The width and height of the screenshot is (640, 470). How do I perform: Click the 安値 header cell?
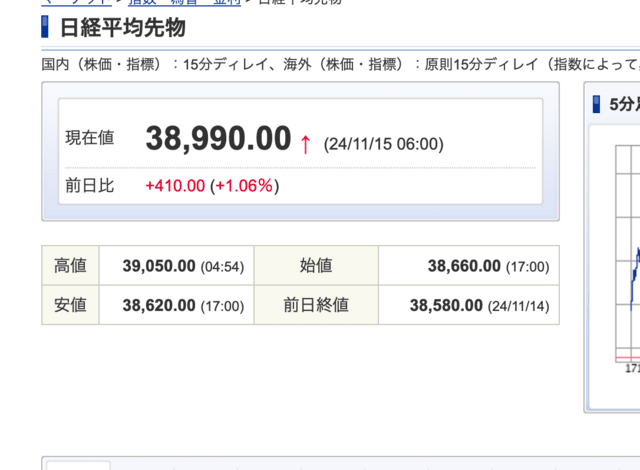tap(70, 305)
